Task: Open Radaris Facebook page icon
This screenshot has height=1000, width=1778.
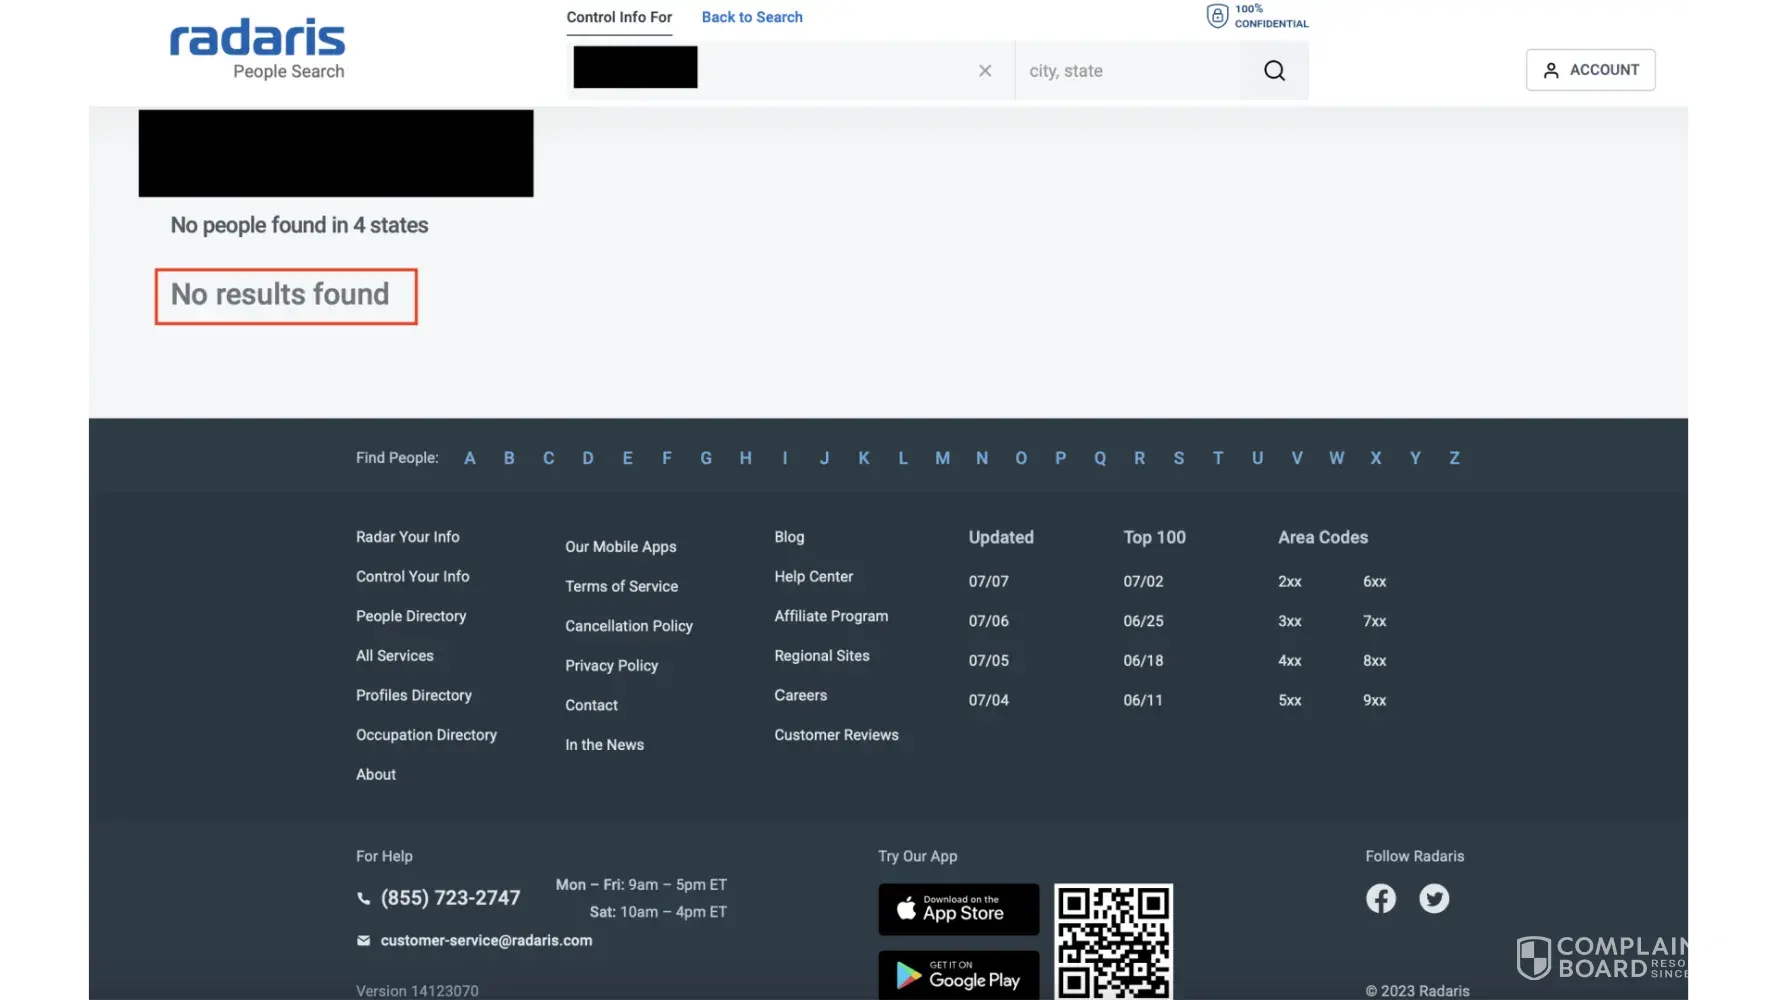Action: coord(1381,898)
